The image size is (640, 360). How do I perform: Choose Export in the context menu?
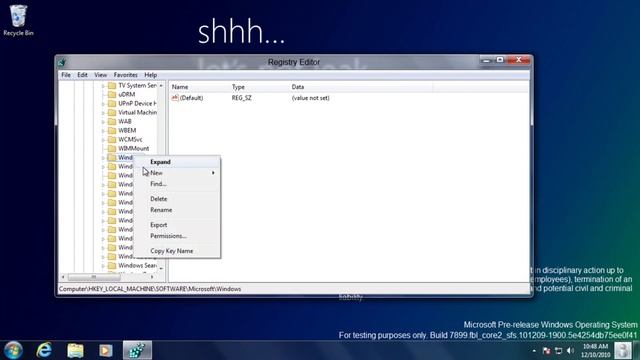coord(177,225)
